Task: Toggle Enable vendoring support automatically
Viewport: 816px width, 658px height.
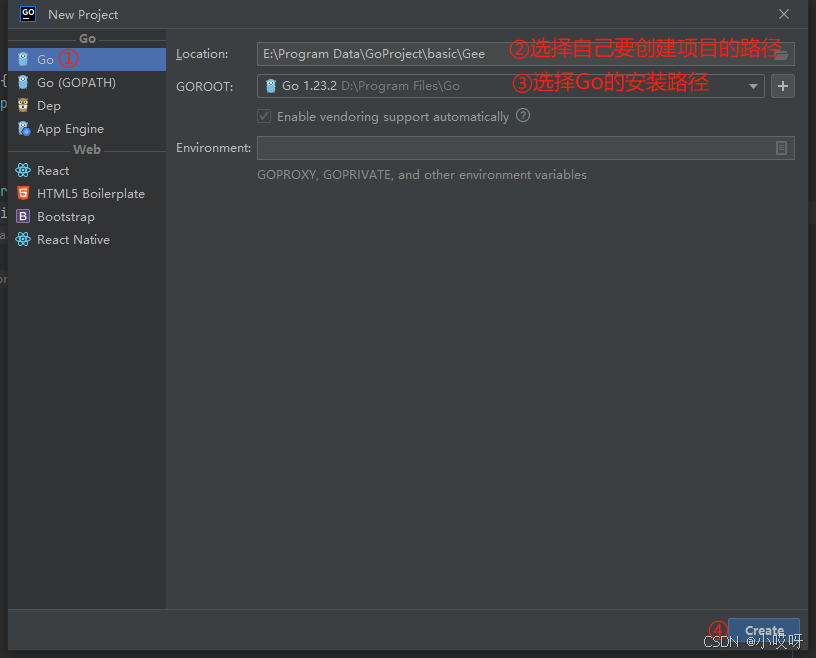Action: pos(264,116)
